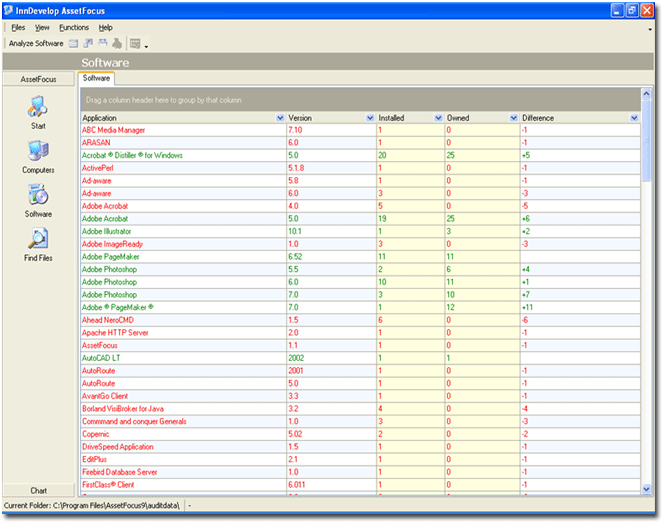Click version 6.011 cell of FirstClass Client
The height and width of the screenshot is (524, 666).
click(x=331, y=485)
